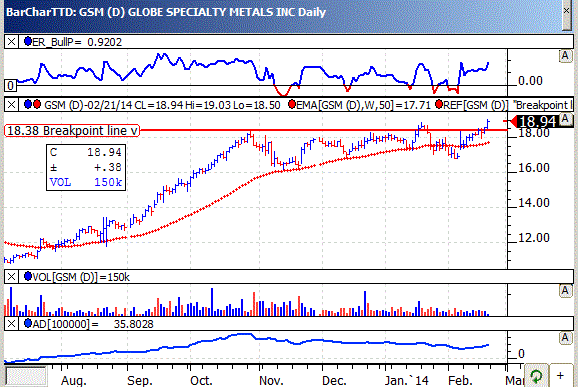Click the Sep. date axis label
Image resolution: width=578 pixels, height=387 pixels.
[140, 380]
